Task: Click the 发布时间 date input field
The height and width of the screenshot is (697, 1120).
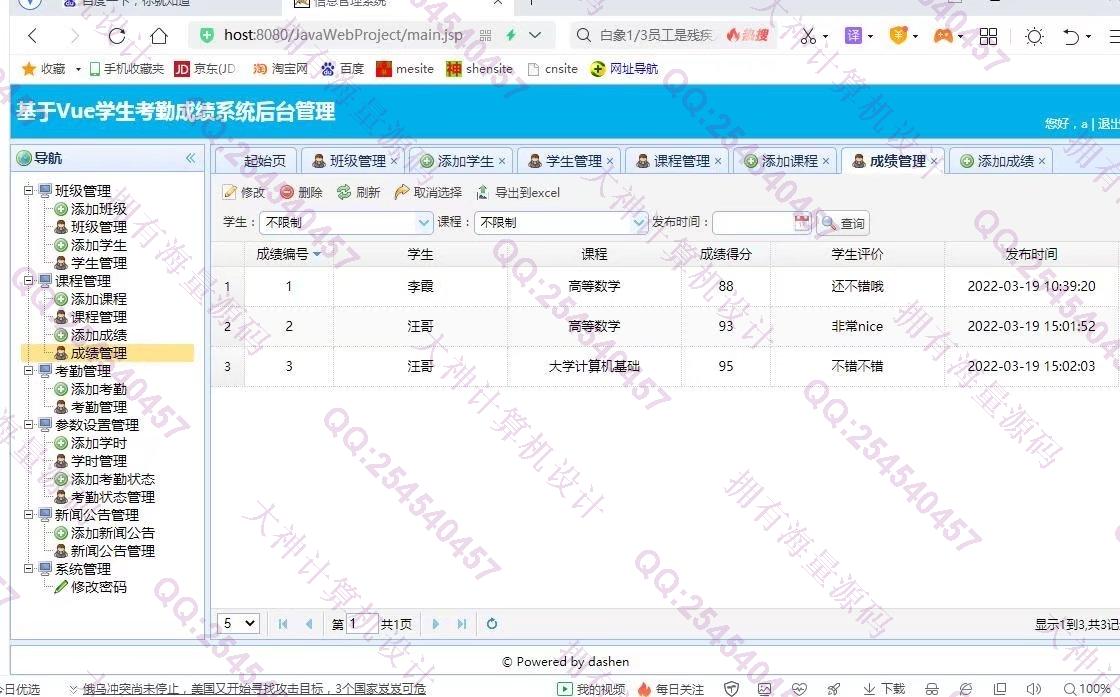Action: coord(753,223)
